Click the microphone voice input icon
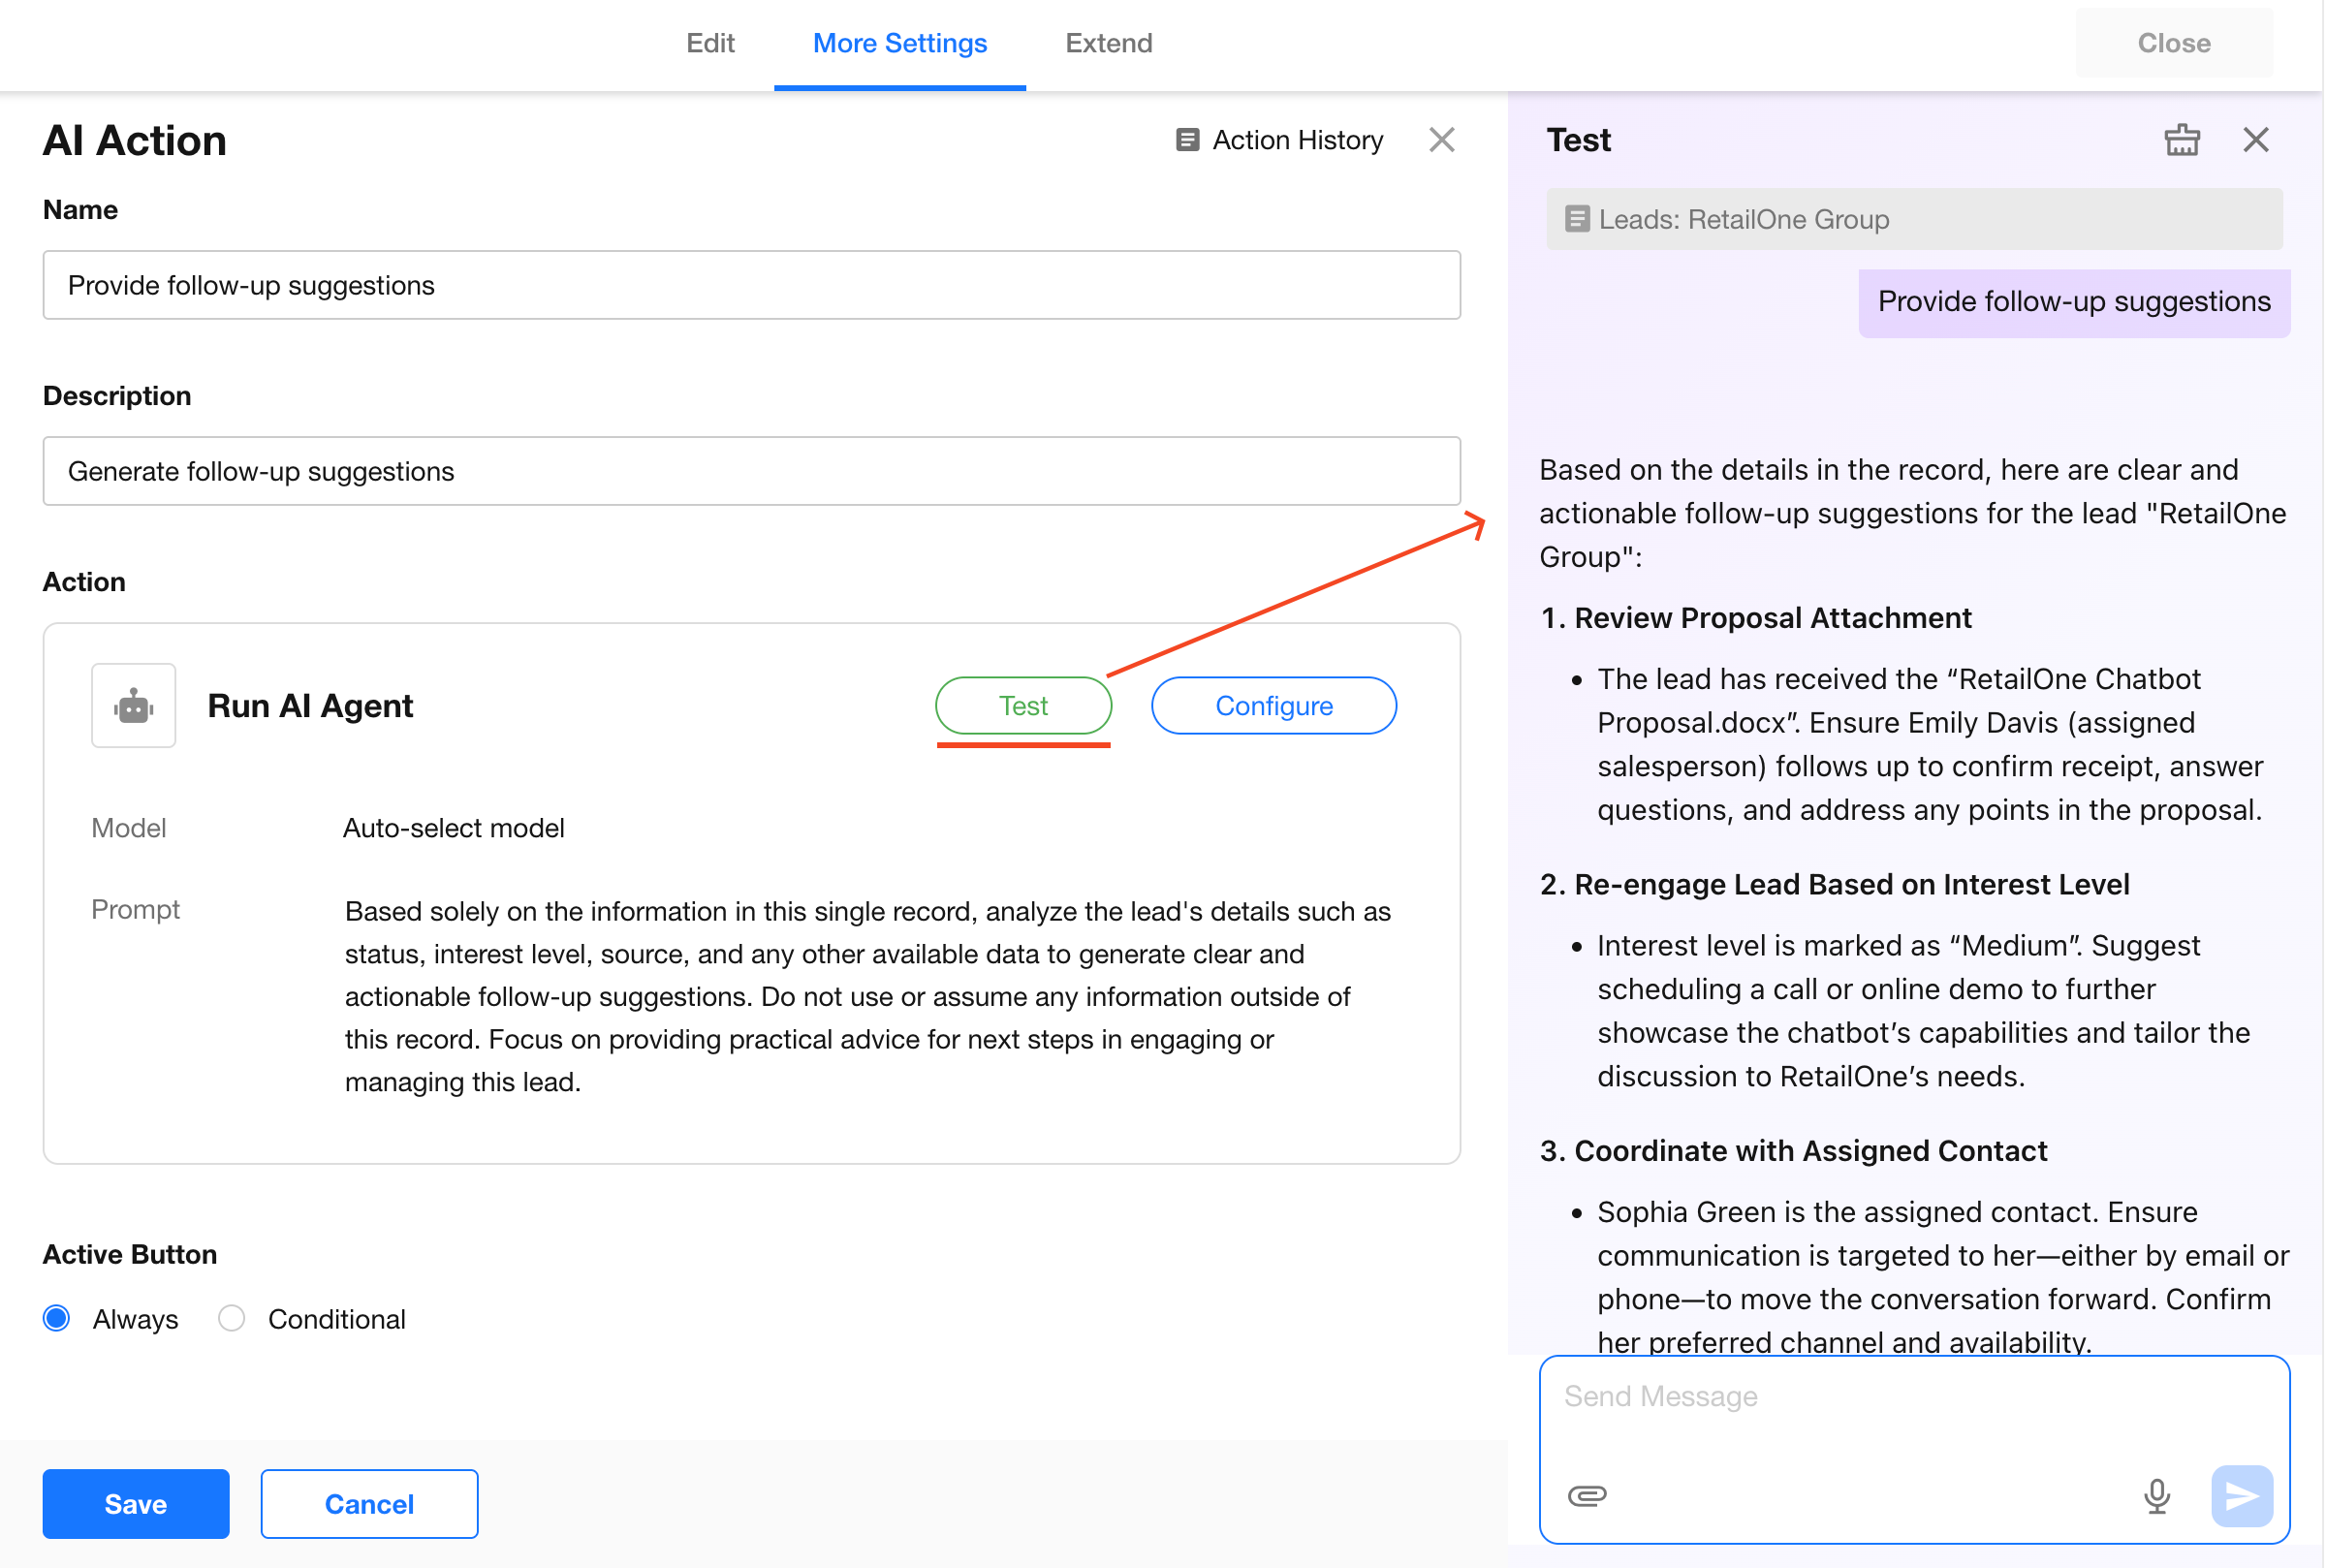Image resolution: width=2326 pixels, height=1568 pixels. 2156,1495
